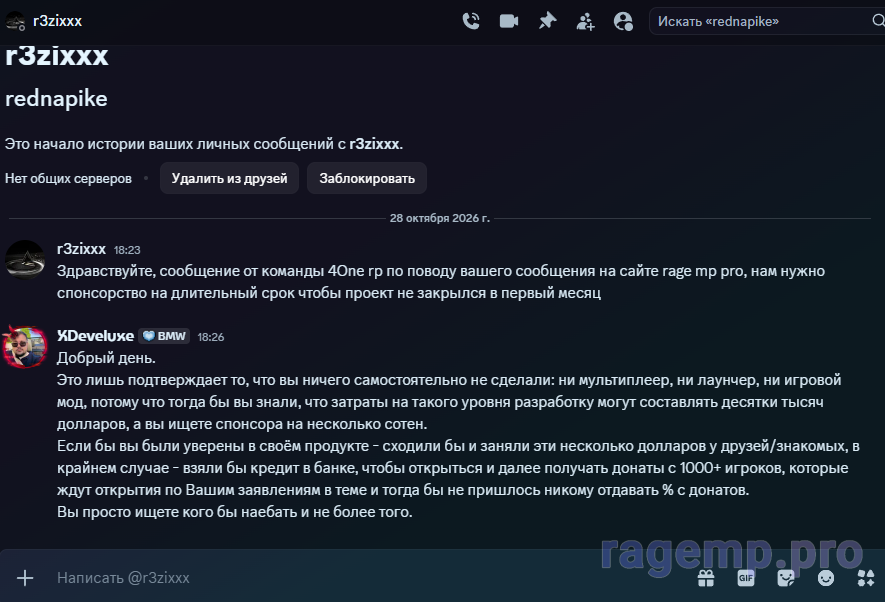Image resolution: width=885 pixels, height=602 pixels.
Task: Click the BMW server tag badge
Action: coord(164,336)
